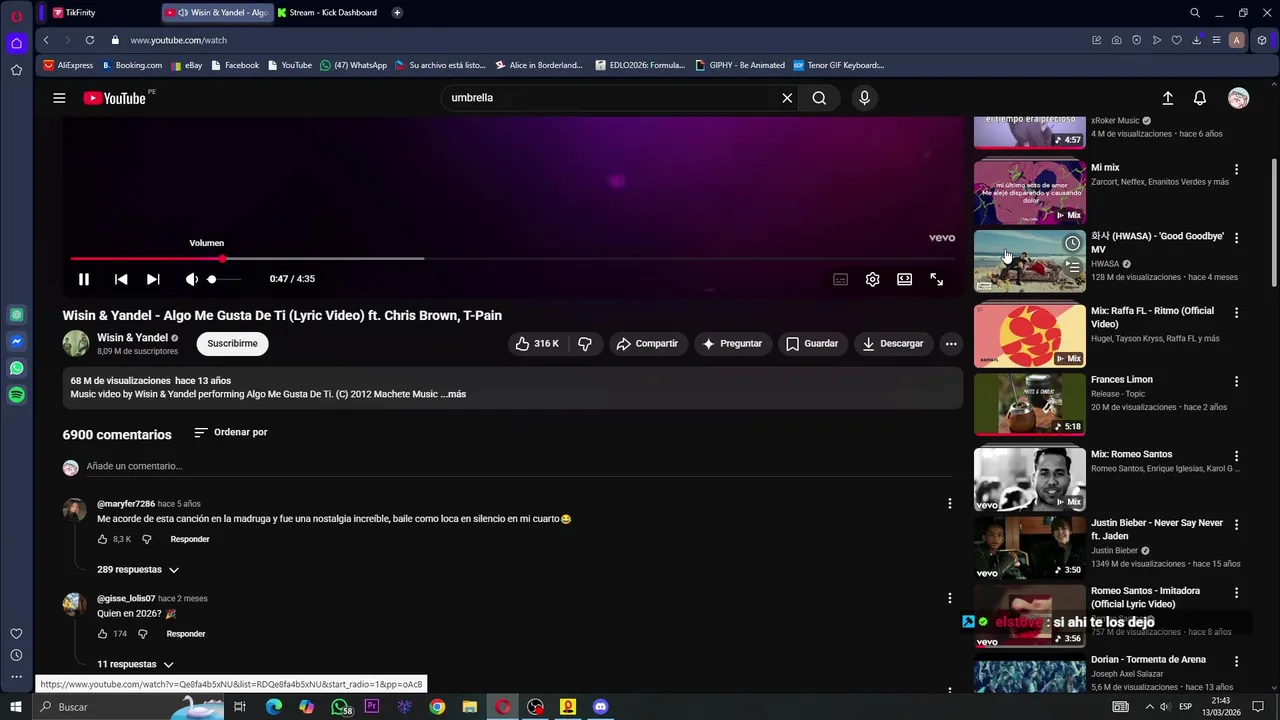Seek on the red video progress bar
This screenshot has width=1280, height=720.
pos(515,258)
